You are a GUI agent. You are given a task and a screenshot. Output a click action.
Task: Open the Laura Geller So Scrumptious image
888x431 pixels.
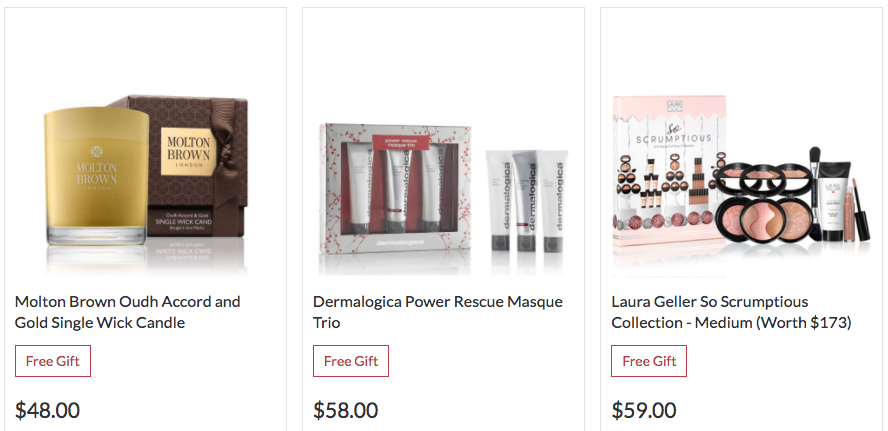point(741,186)
